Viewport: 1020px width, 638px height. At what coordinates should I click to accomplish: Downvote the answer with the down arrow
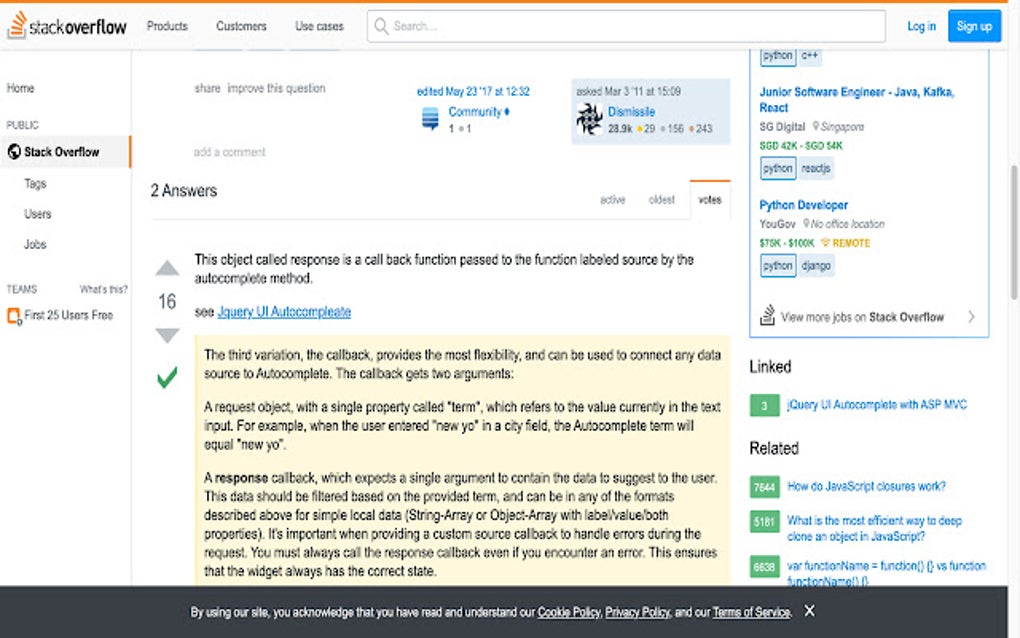tap(167, 336)
